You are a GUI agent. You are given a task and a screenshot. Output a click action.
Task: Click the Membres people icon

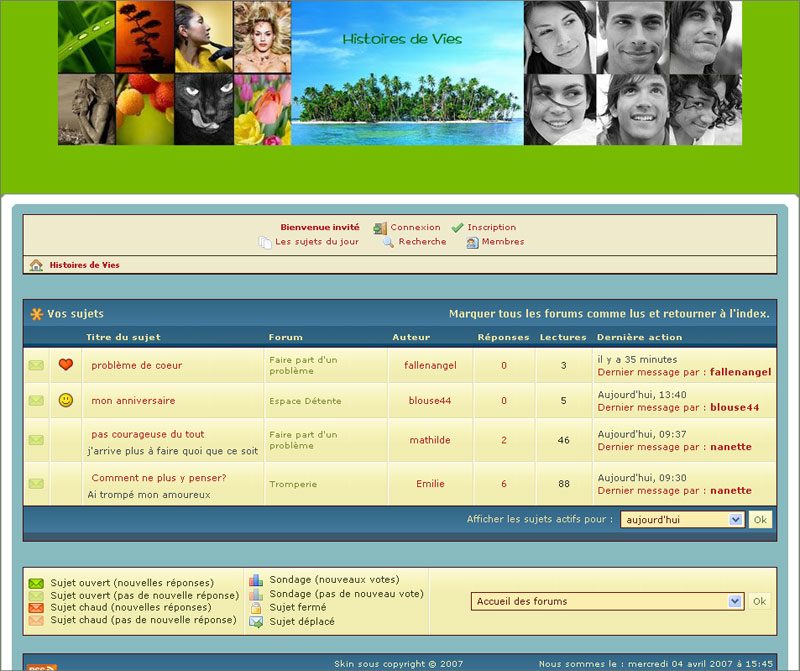472,242
